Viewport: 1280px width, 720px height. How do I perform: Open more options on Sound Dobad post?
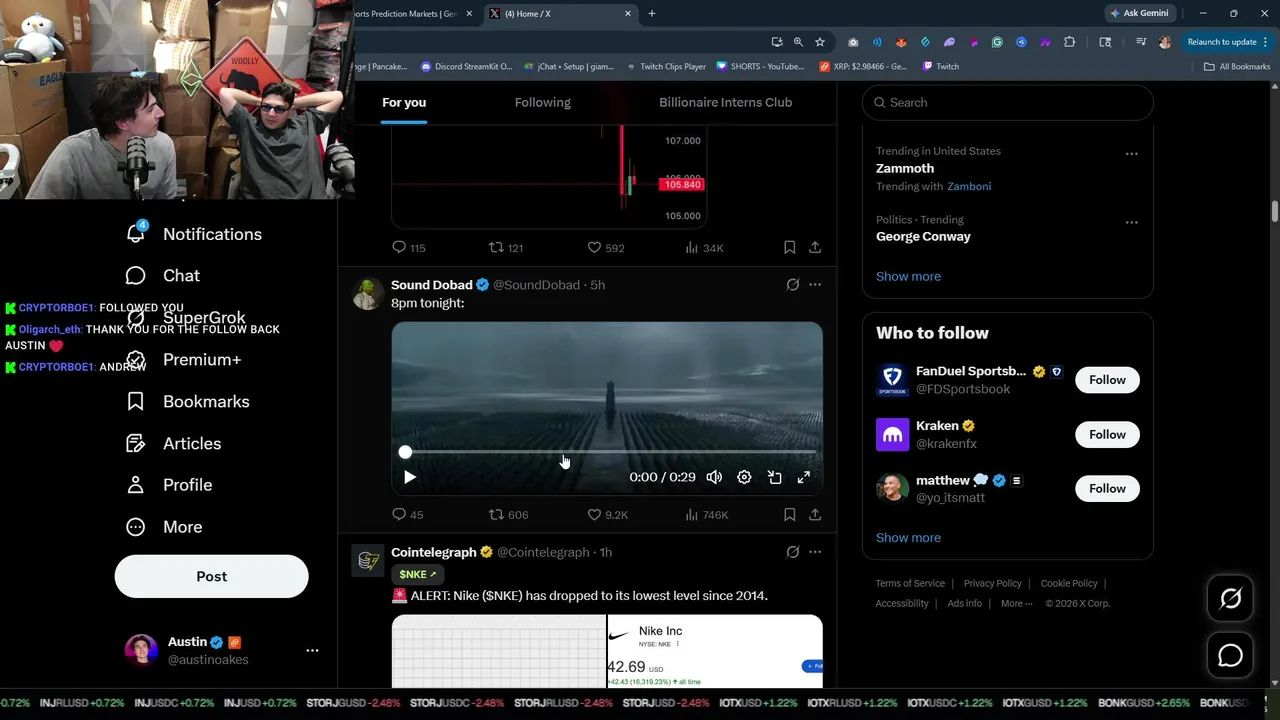pos(815,285)
